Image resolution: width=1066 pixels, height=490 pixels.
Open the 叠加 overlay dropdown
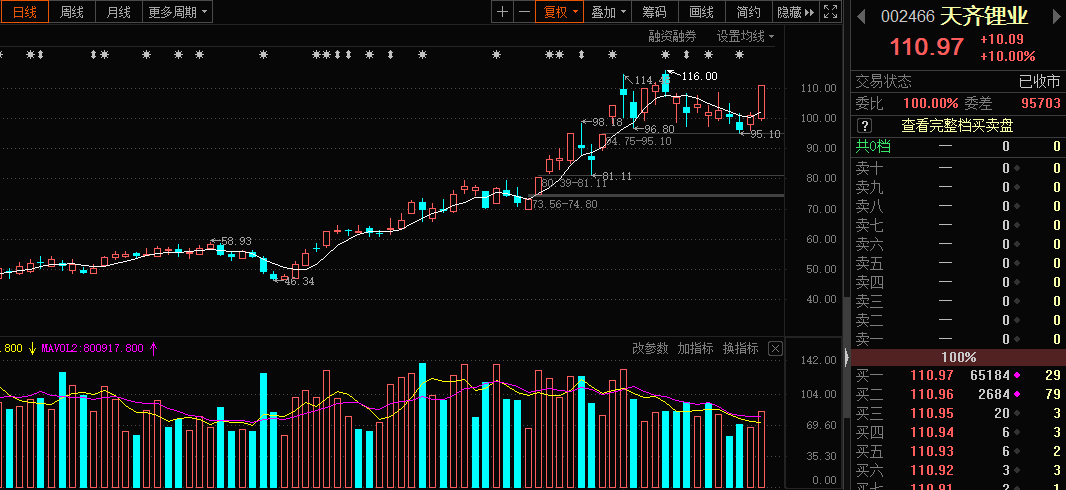[x=608, y=12]
